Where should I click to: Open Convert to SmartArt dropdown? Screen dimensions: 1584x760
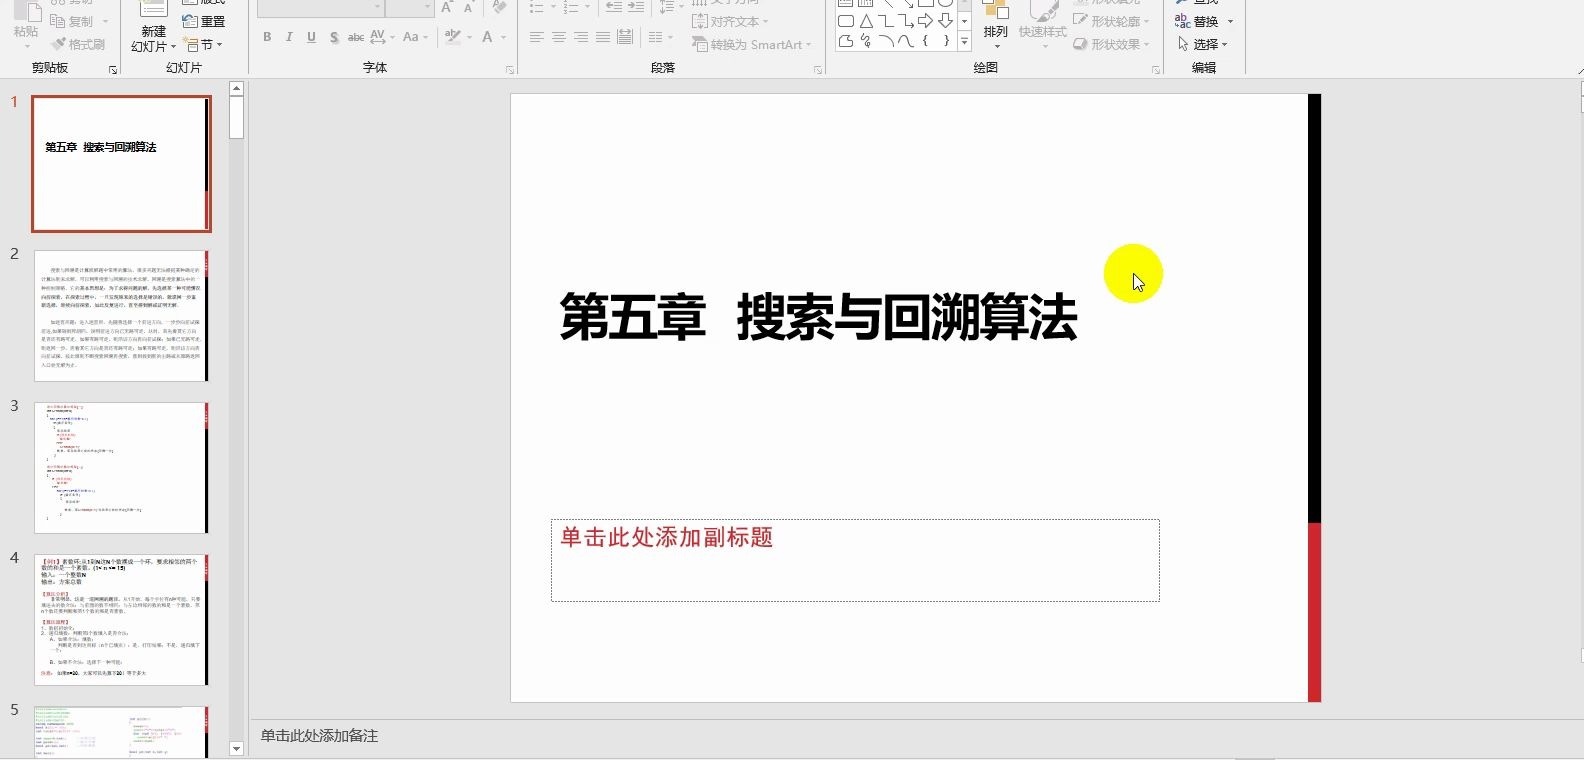coord(751,44)
